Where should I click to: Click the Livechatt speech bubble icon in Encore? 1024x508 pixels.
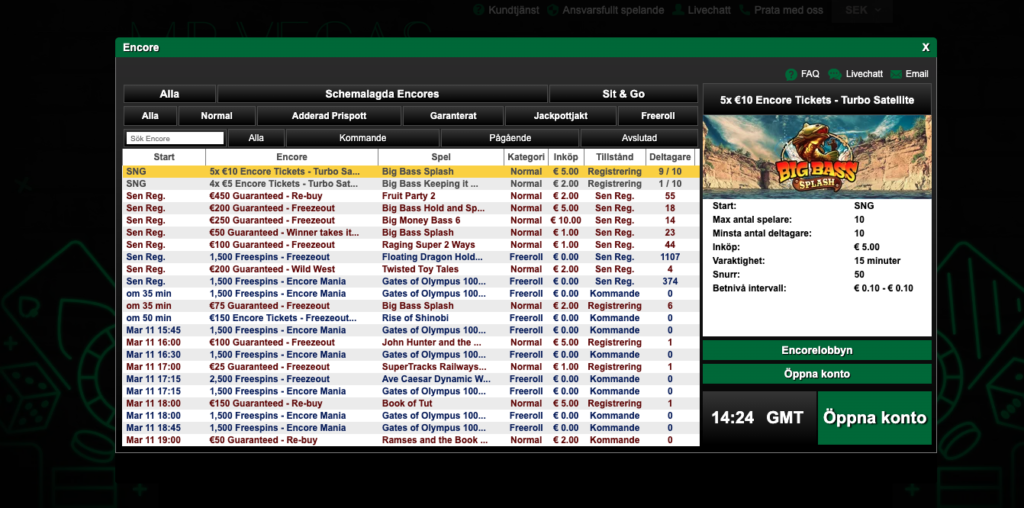[x=834, y=74]
